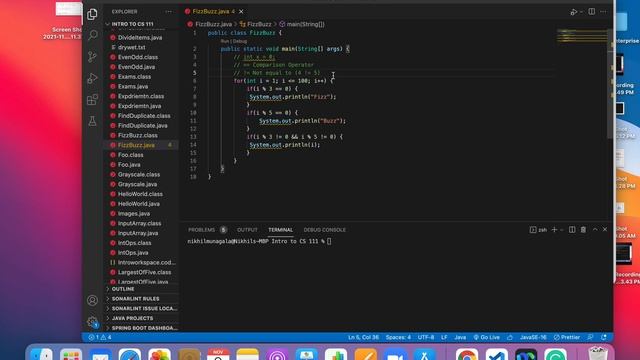
Task: Close the bottom panel
Action: [605, 230]
